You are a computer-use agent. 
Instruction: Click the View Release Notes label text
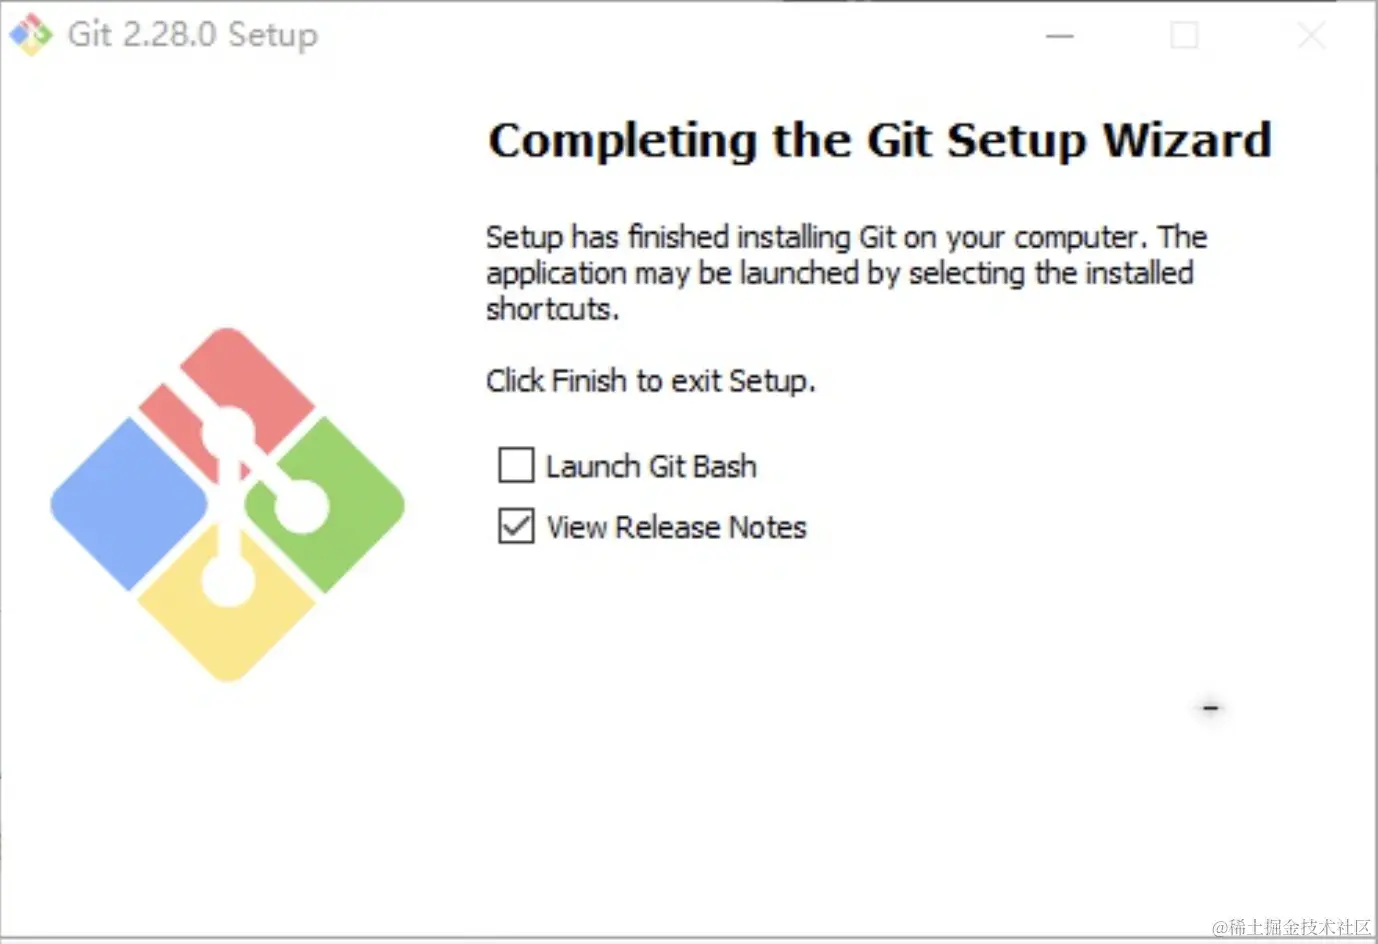pos(676,527)
